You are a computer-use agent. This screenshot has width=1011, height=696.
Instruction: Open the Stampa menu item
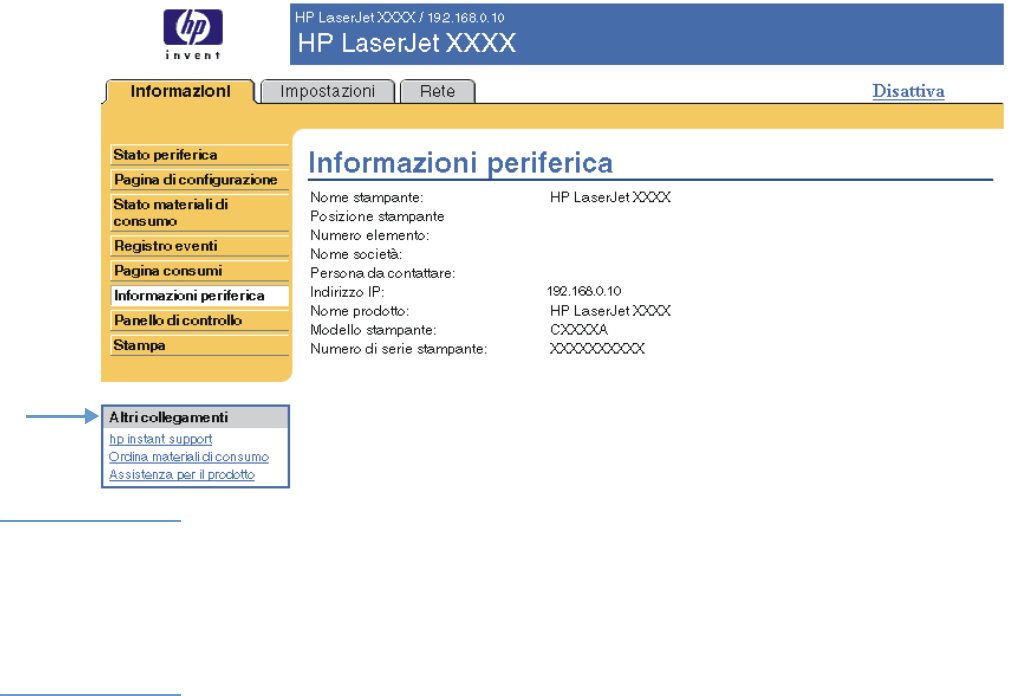(199, 345)
